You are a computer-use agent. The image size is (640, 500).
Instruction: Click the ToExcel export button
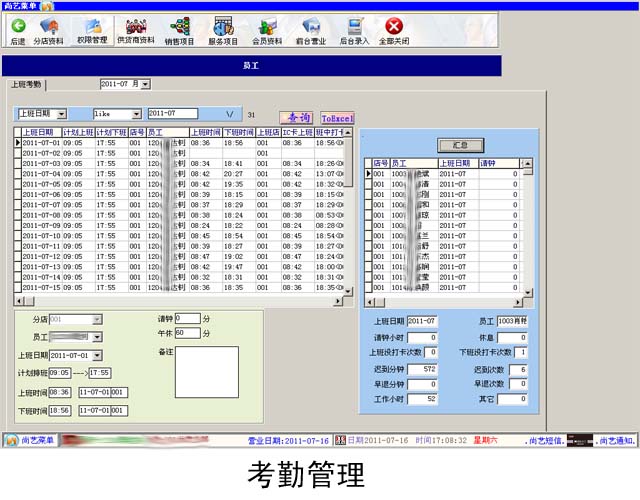tap(338, 117)
